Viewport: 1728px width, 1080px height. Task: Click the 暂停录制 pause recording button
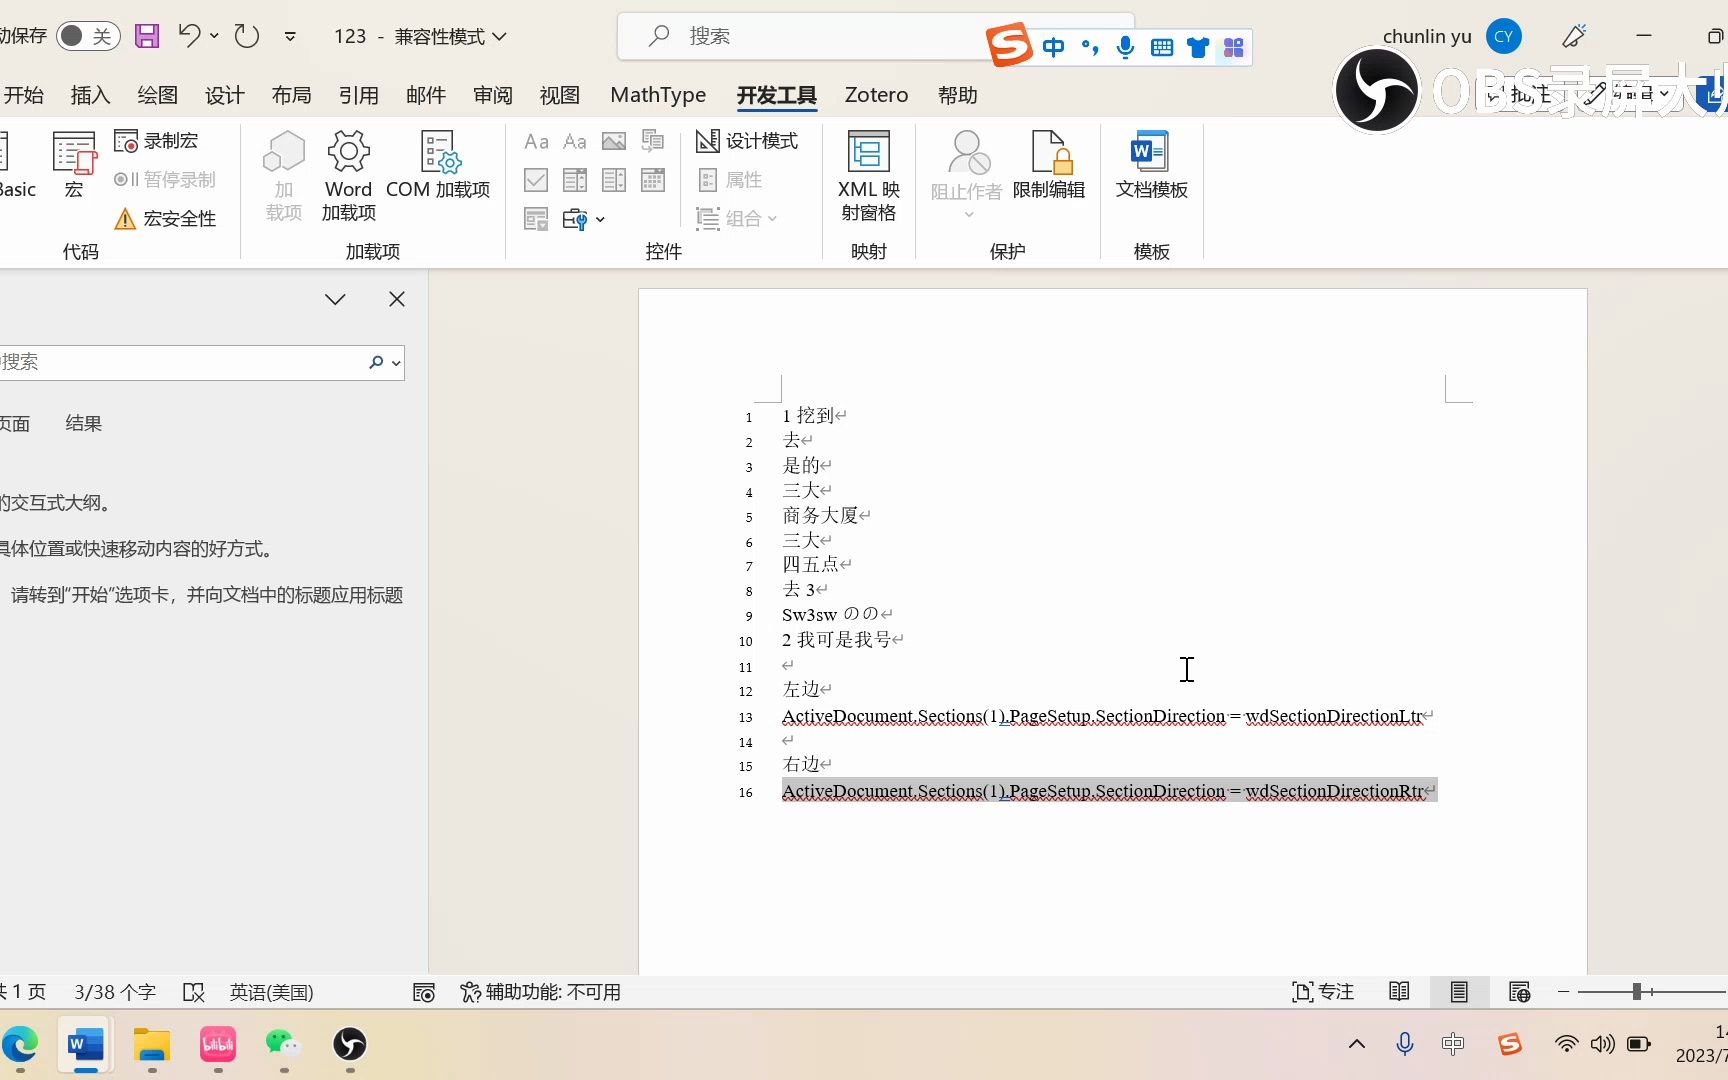coord(165,179)
